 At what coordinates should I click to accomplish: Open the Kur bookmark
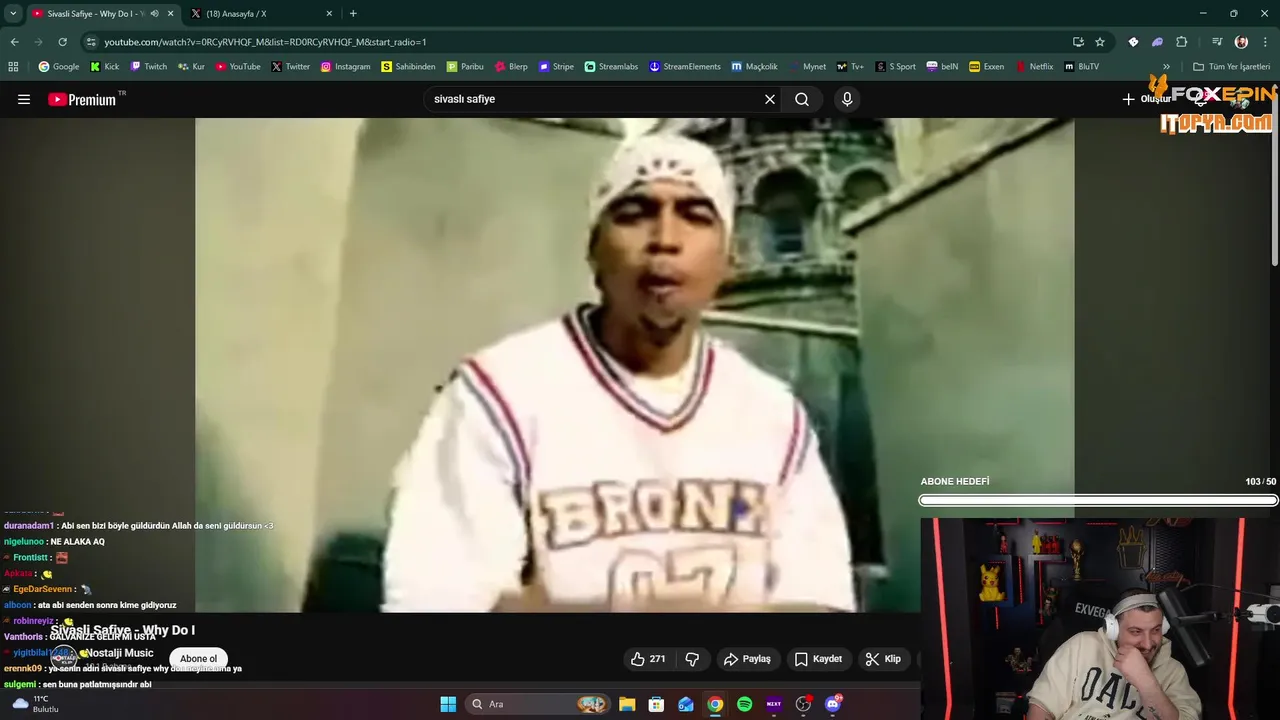[x=192, y=67]
